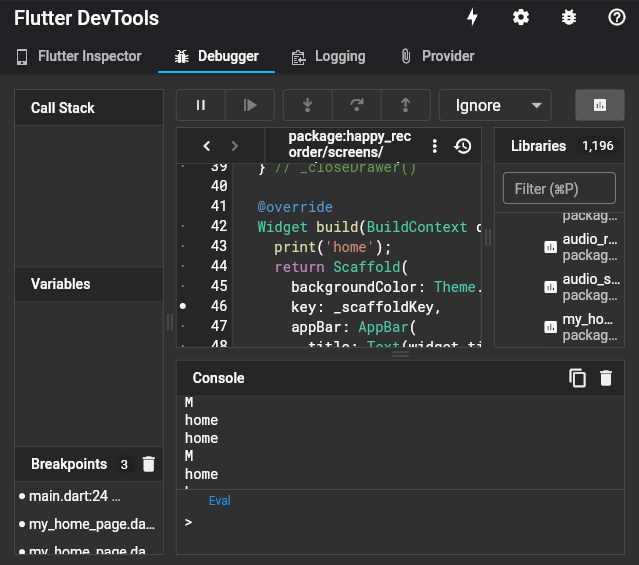This screenshot has width=639, height=565.
Task: Click the Console panel title
Action: coord(218,378)
